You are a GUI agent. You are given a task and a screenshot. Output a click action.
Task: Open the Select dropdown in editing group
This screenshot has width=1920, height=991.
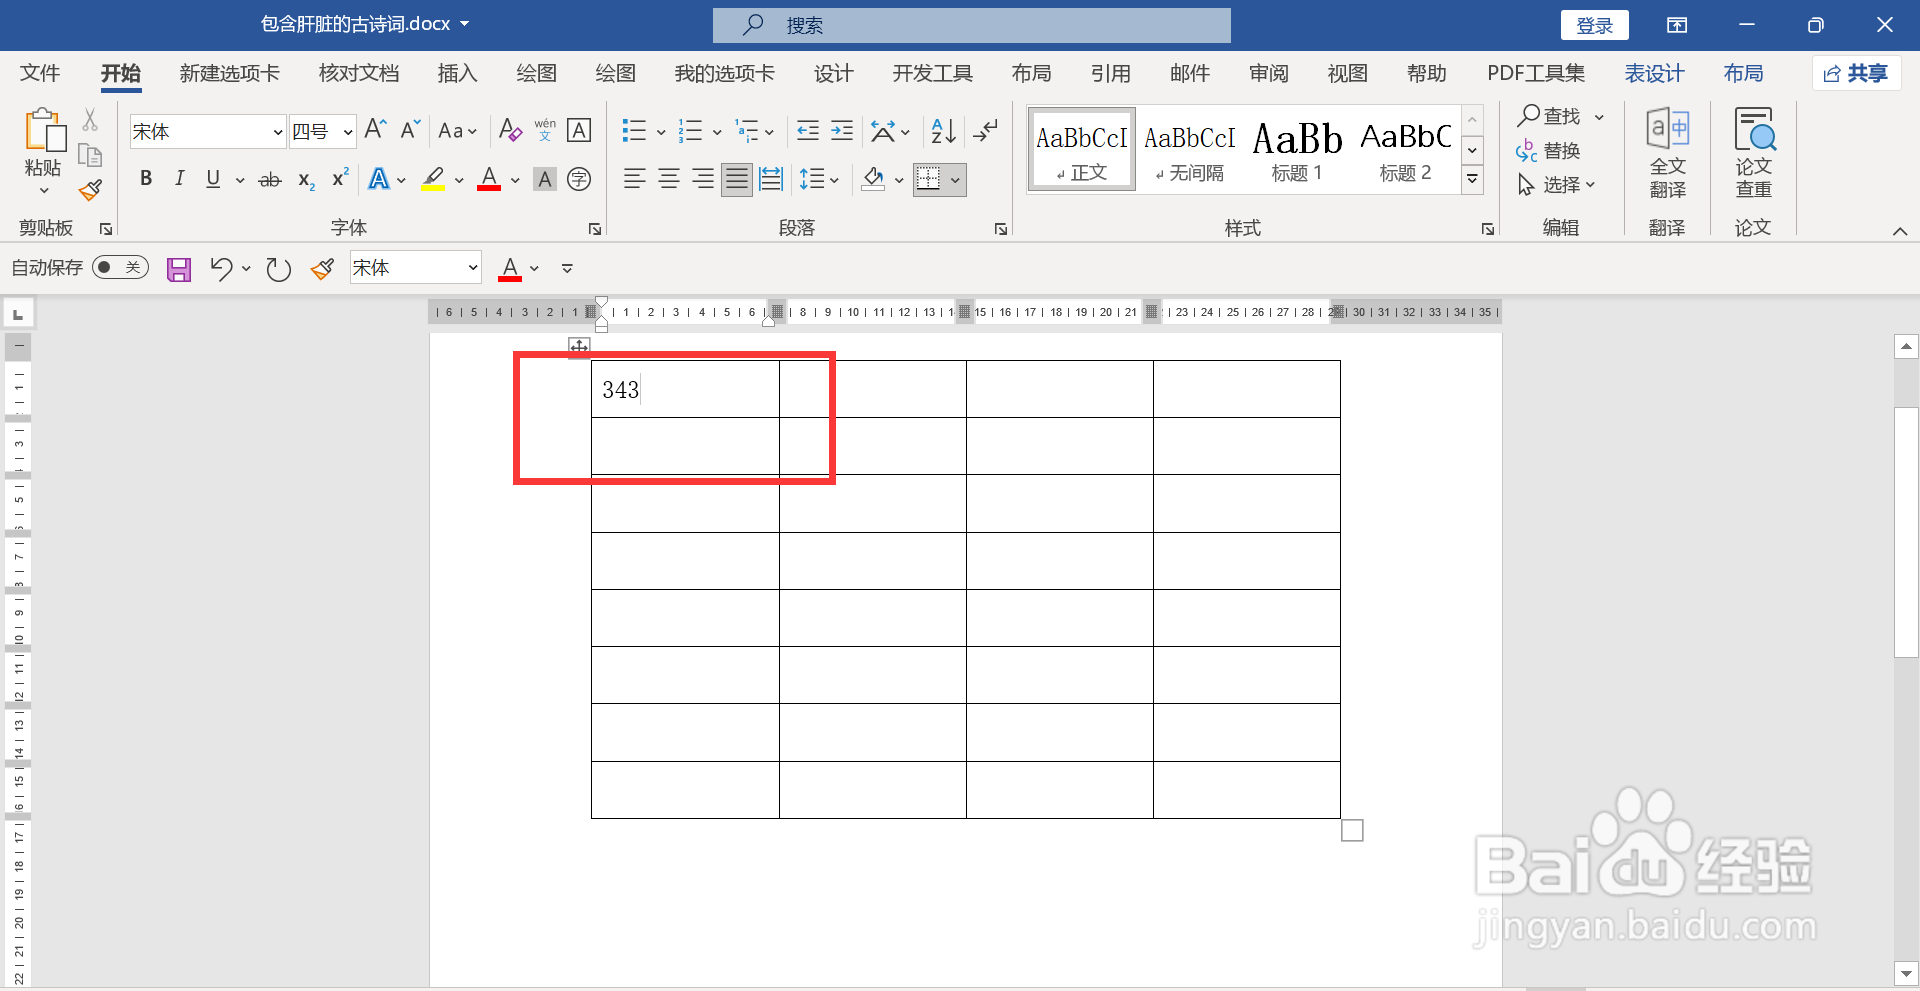(1556, 185)
